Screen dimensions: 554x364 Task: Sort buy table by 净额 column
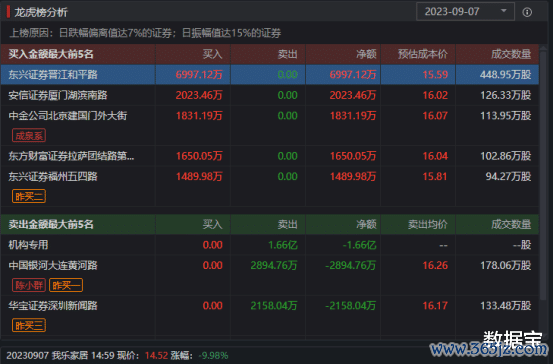[366, 54]
